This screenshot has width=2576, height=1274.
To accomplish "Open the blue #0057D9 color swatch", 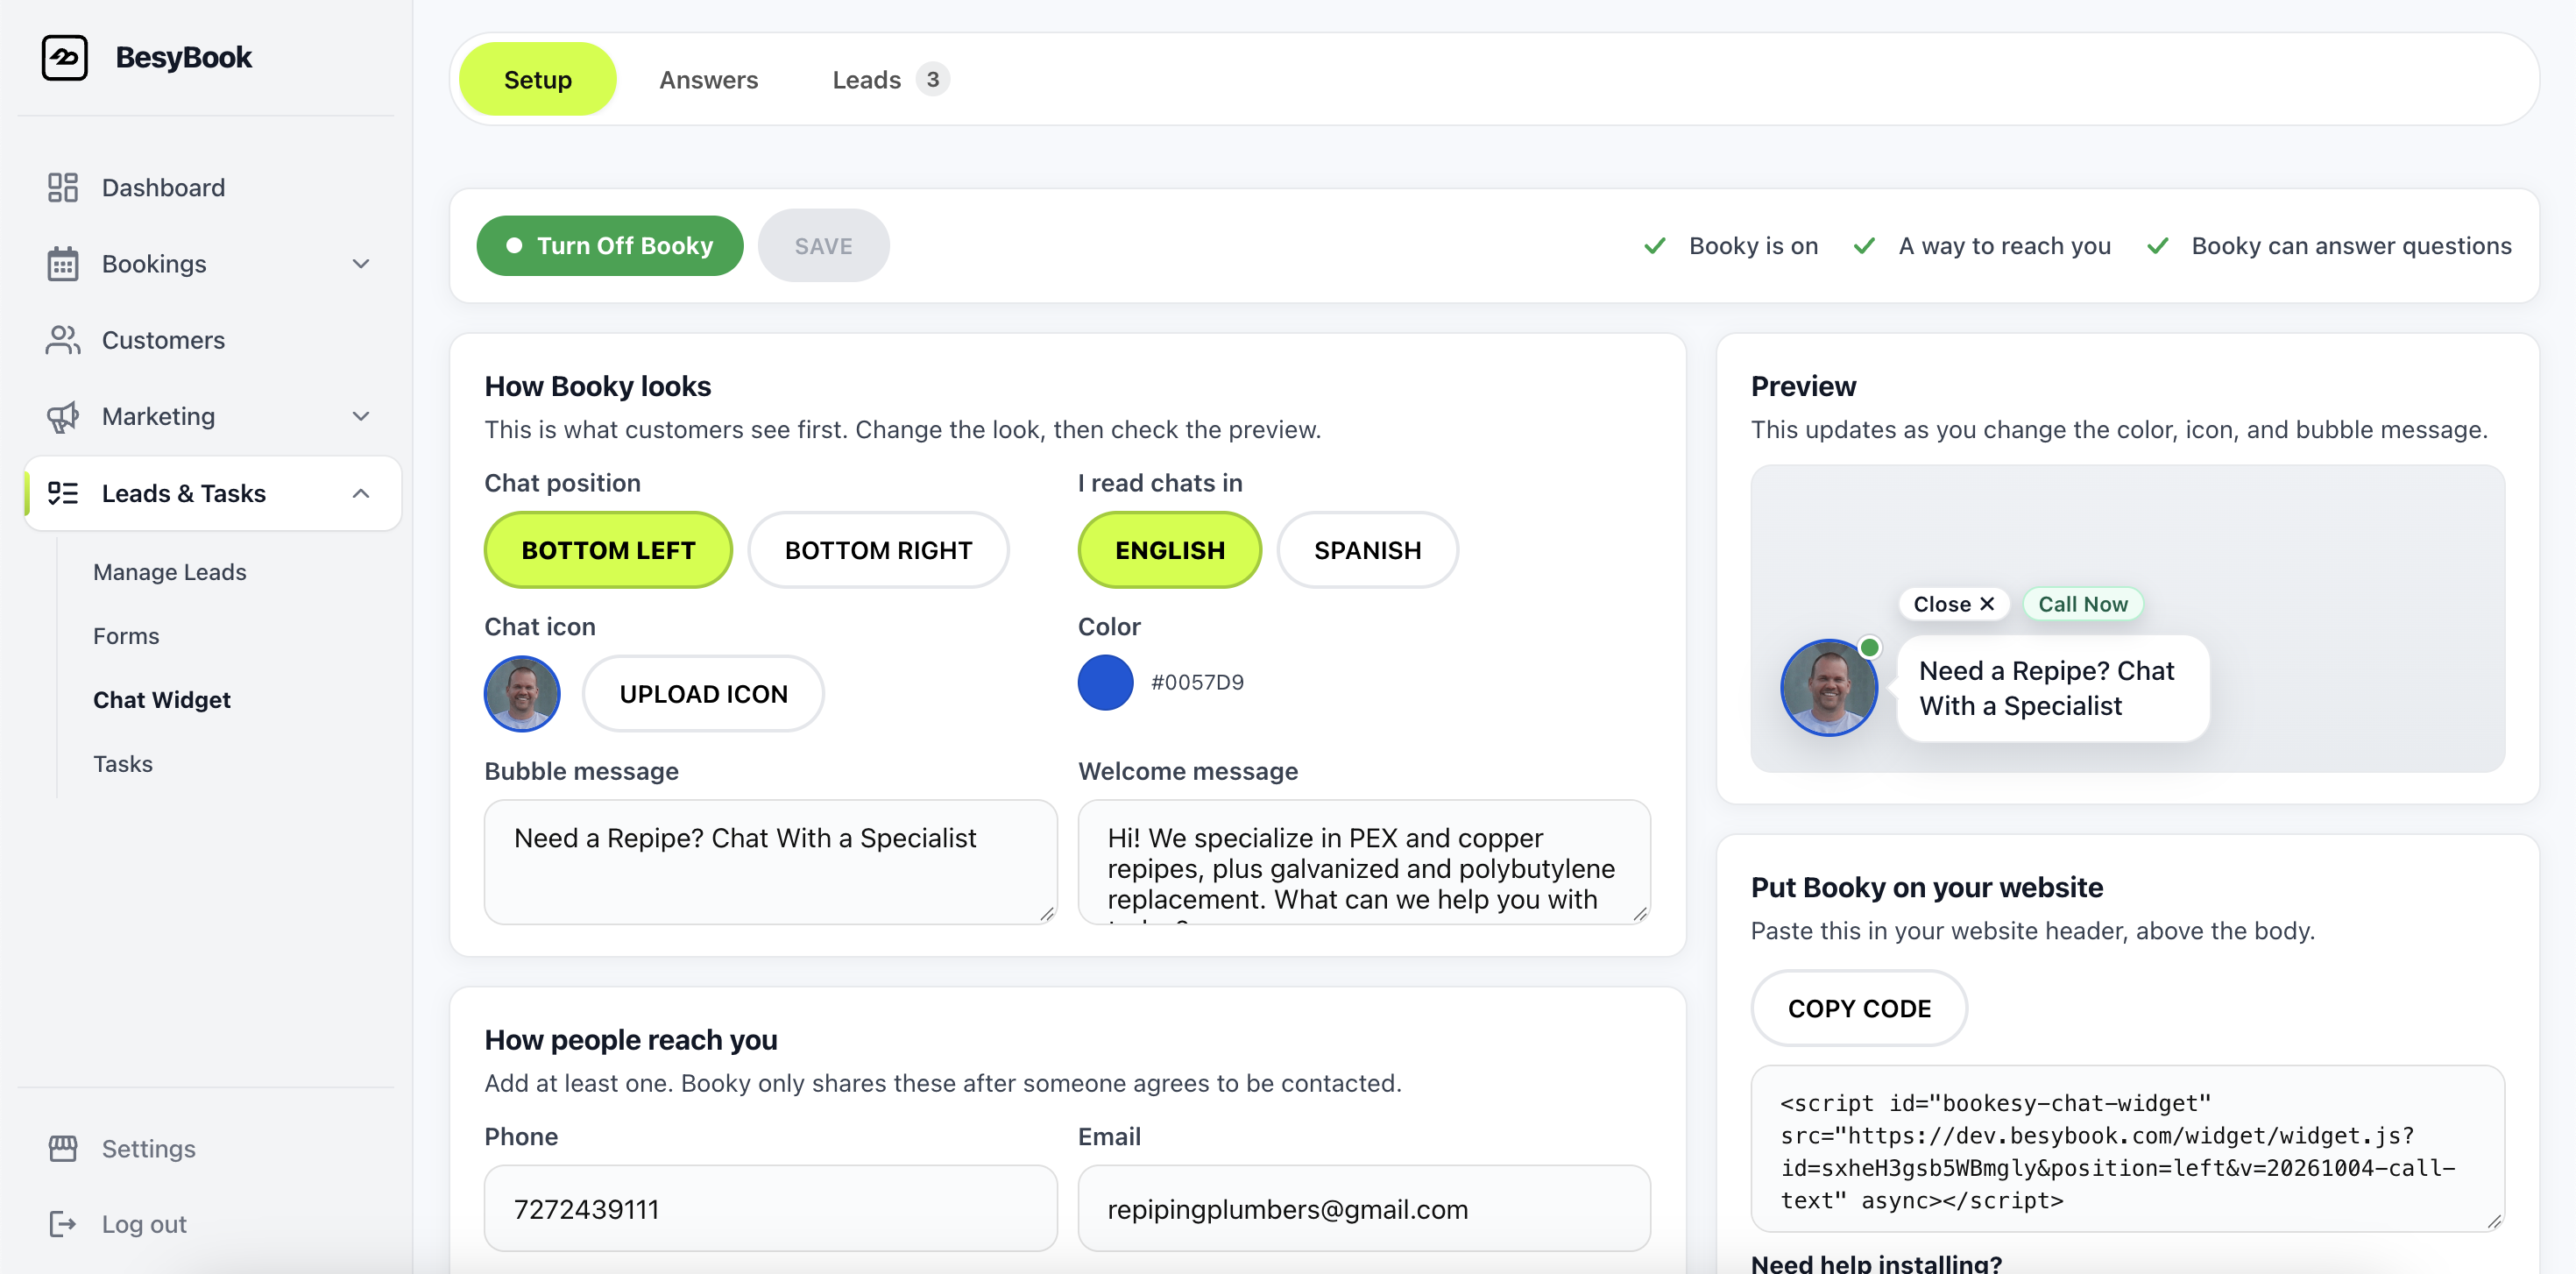I will pos(1105,683).
